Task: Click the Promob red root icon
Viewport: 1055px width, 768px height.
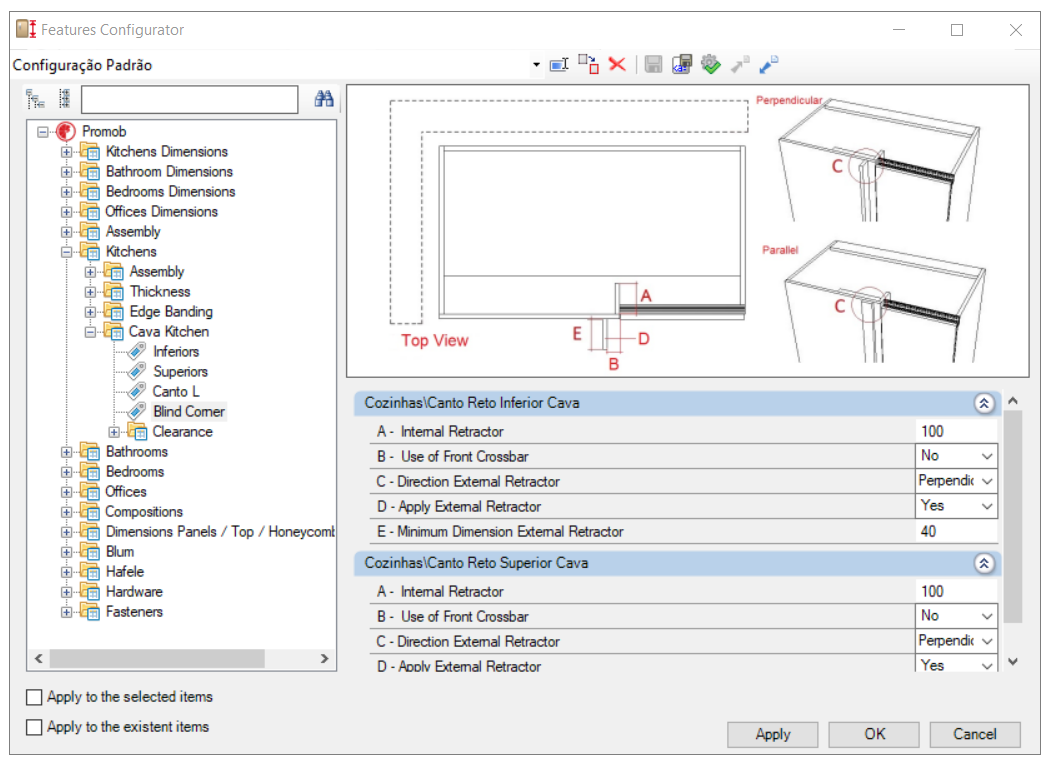Action: click(x=66, y=131)
